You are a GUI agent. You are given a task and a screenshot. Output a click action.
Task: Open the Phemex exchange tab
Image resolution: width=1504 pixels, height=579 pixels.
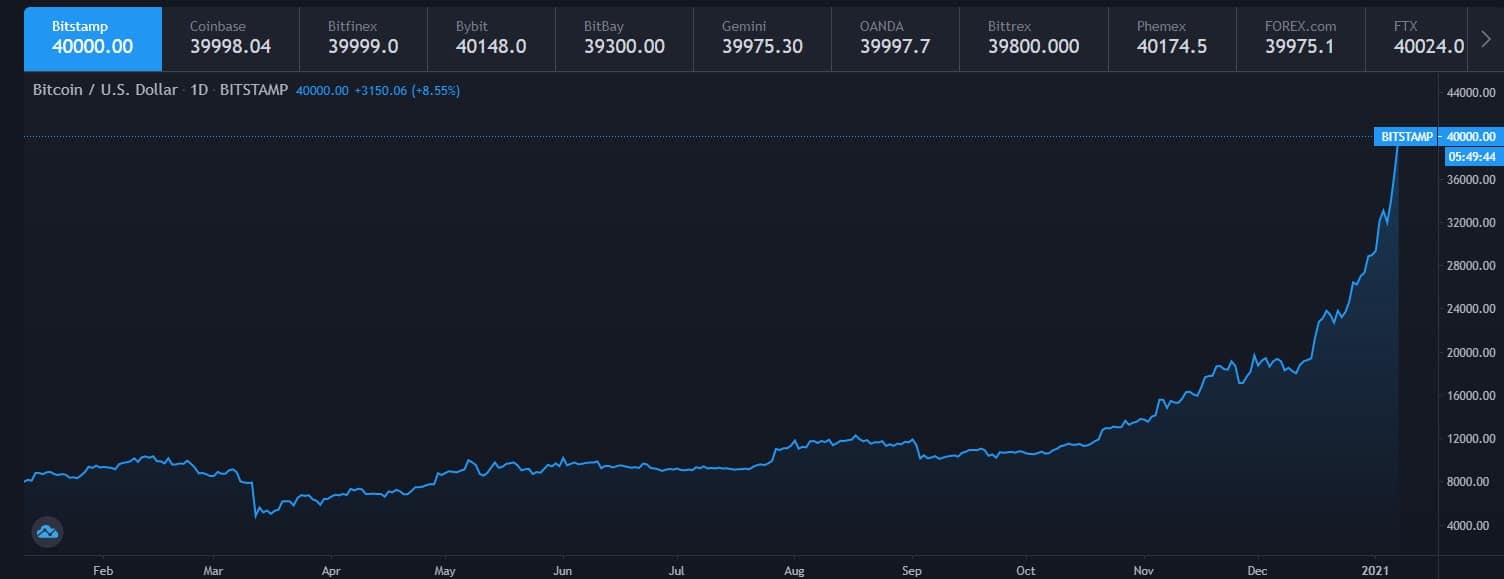1172,37
